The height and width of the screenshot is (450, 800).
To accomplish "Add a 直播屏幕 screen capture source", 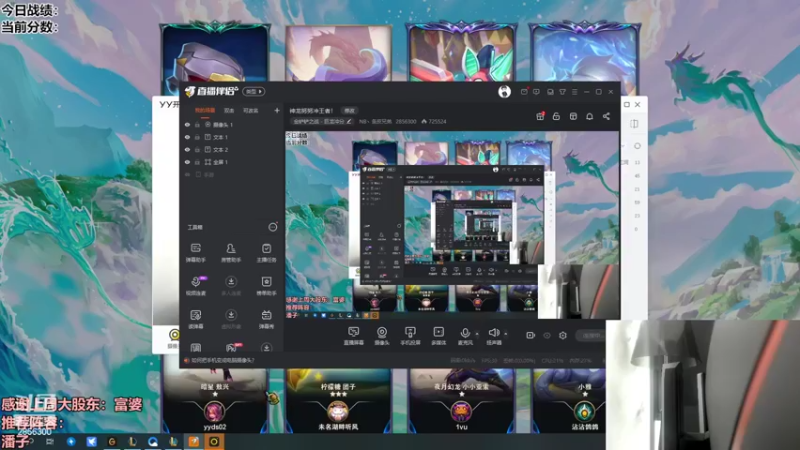I will (x=354, y=336).
